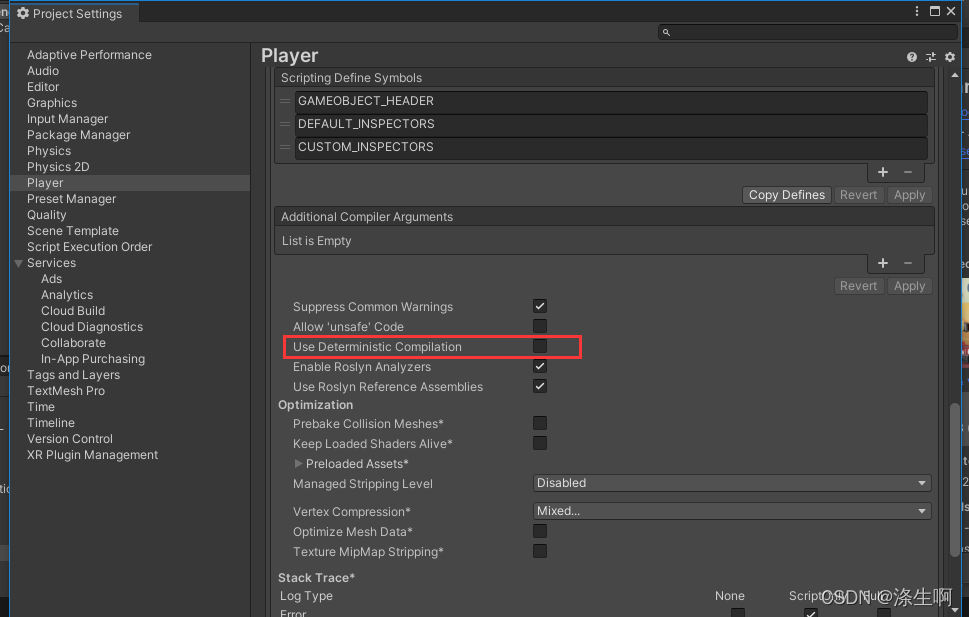Grab the drag handle of CUSTOM_INSPECTORS

tap(285, 147)
